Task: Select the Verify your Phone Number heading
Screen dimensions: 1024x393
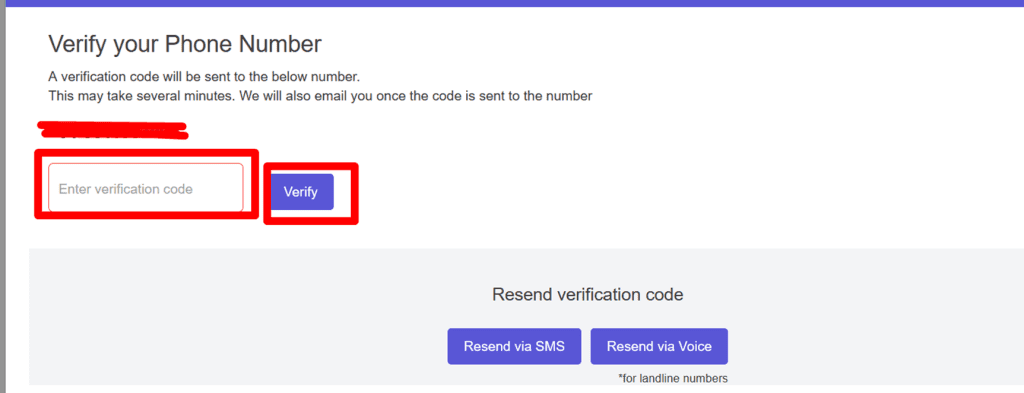Action: click(185, 44)
